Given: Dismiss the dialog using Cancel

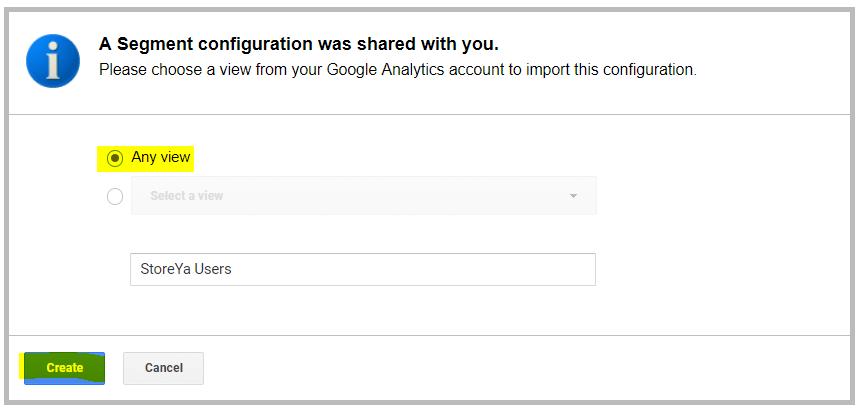Looking at the screenshot, I should click(163, 368).
